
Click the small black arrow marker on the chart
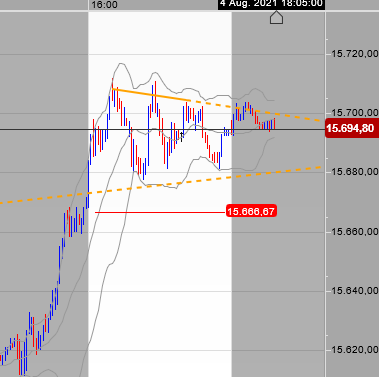pyautogui.click(x=182, y=136)
